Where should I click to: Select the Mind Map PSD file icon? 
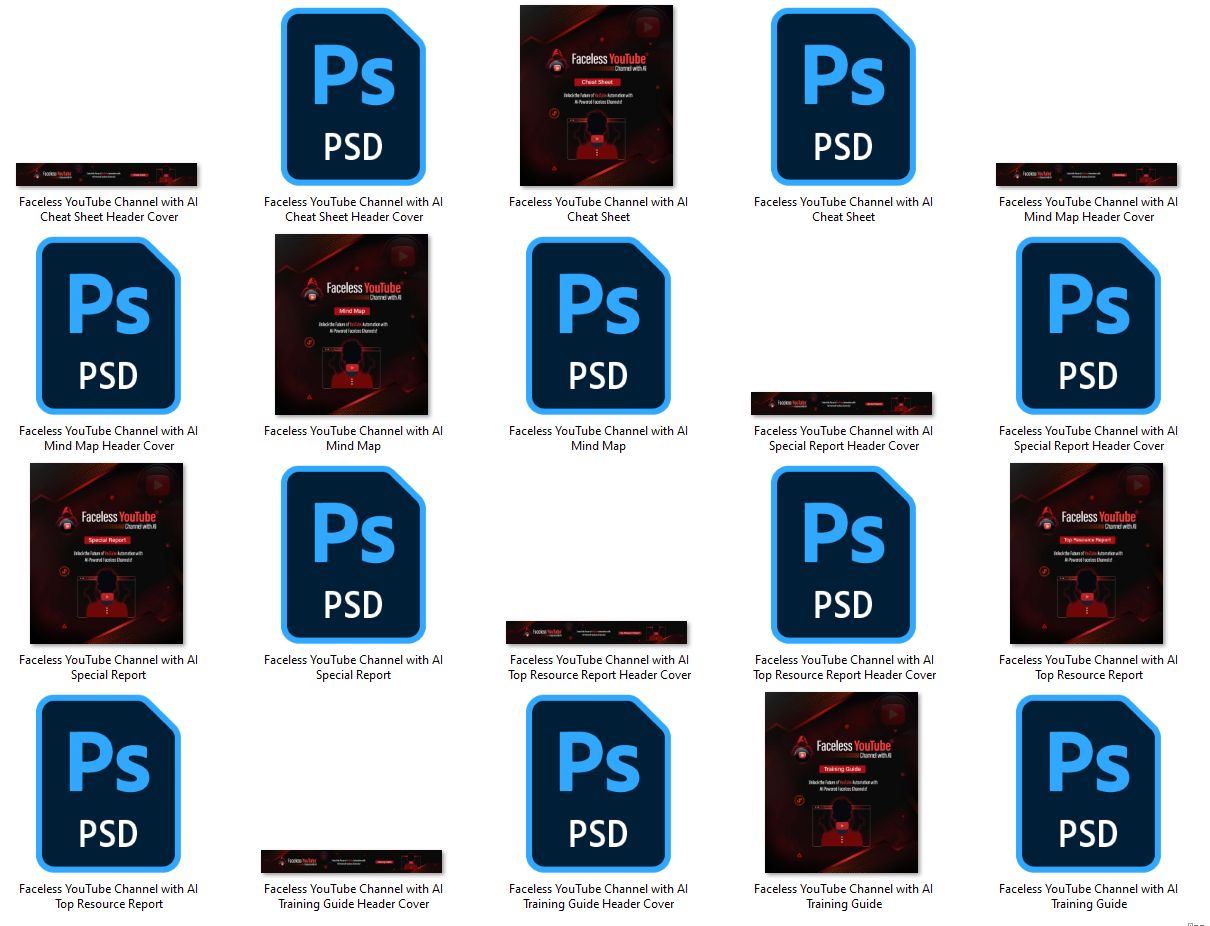point(598,325)
